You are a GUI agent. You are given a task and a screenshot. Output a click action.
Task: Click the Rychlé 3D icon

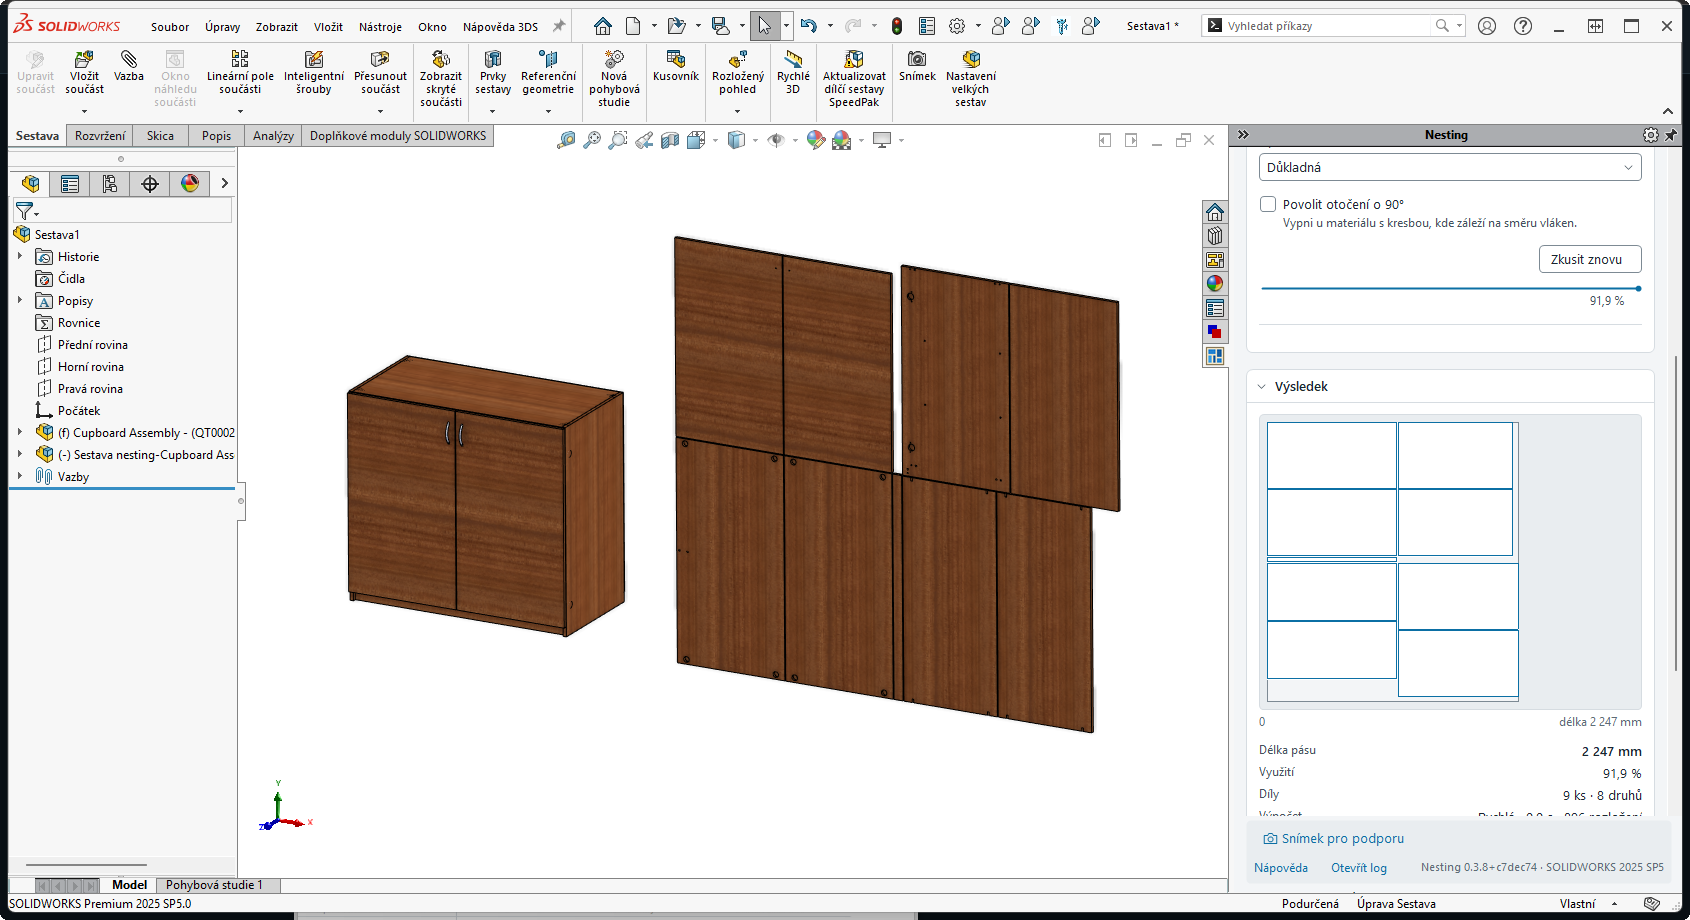click(793, 59)
